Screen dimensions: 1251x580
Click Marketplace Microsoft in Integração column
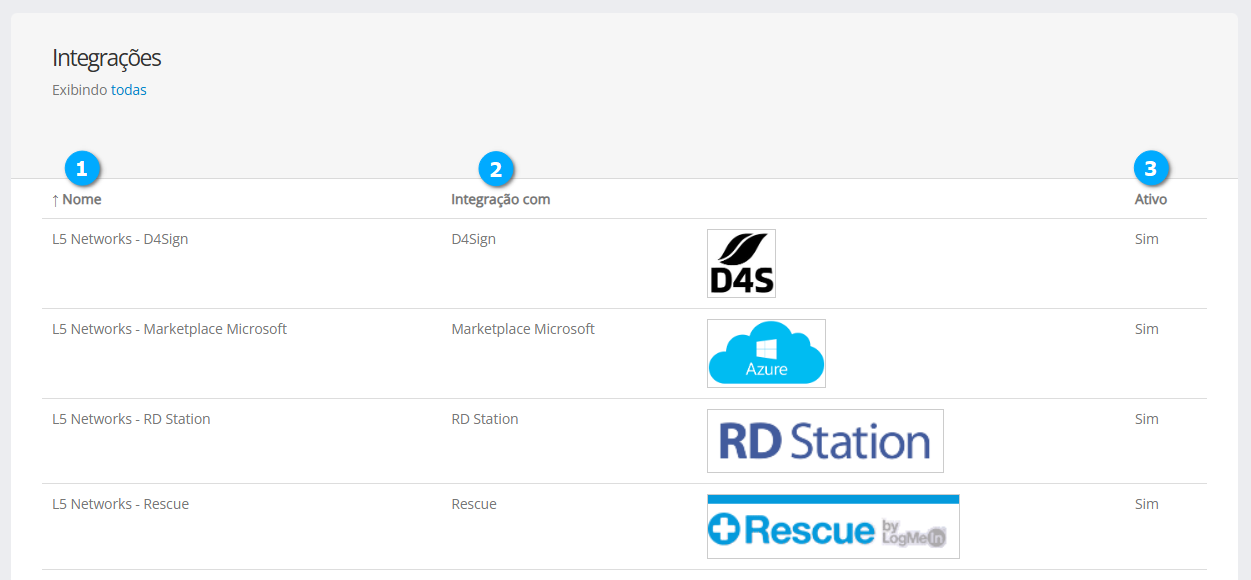pos(522,329)
